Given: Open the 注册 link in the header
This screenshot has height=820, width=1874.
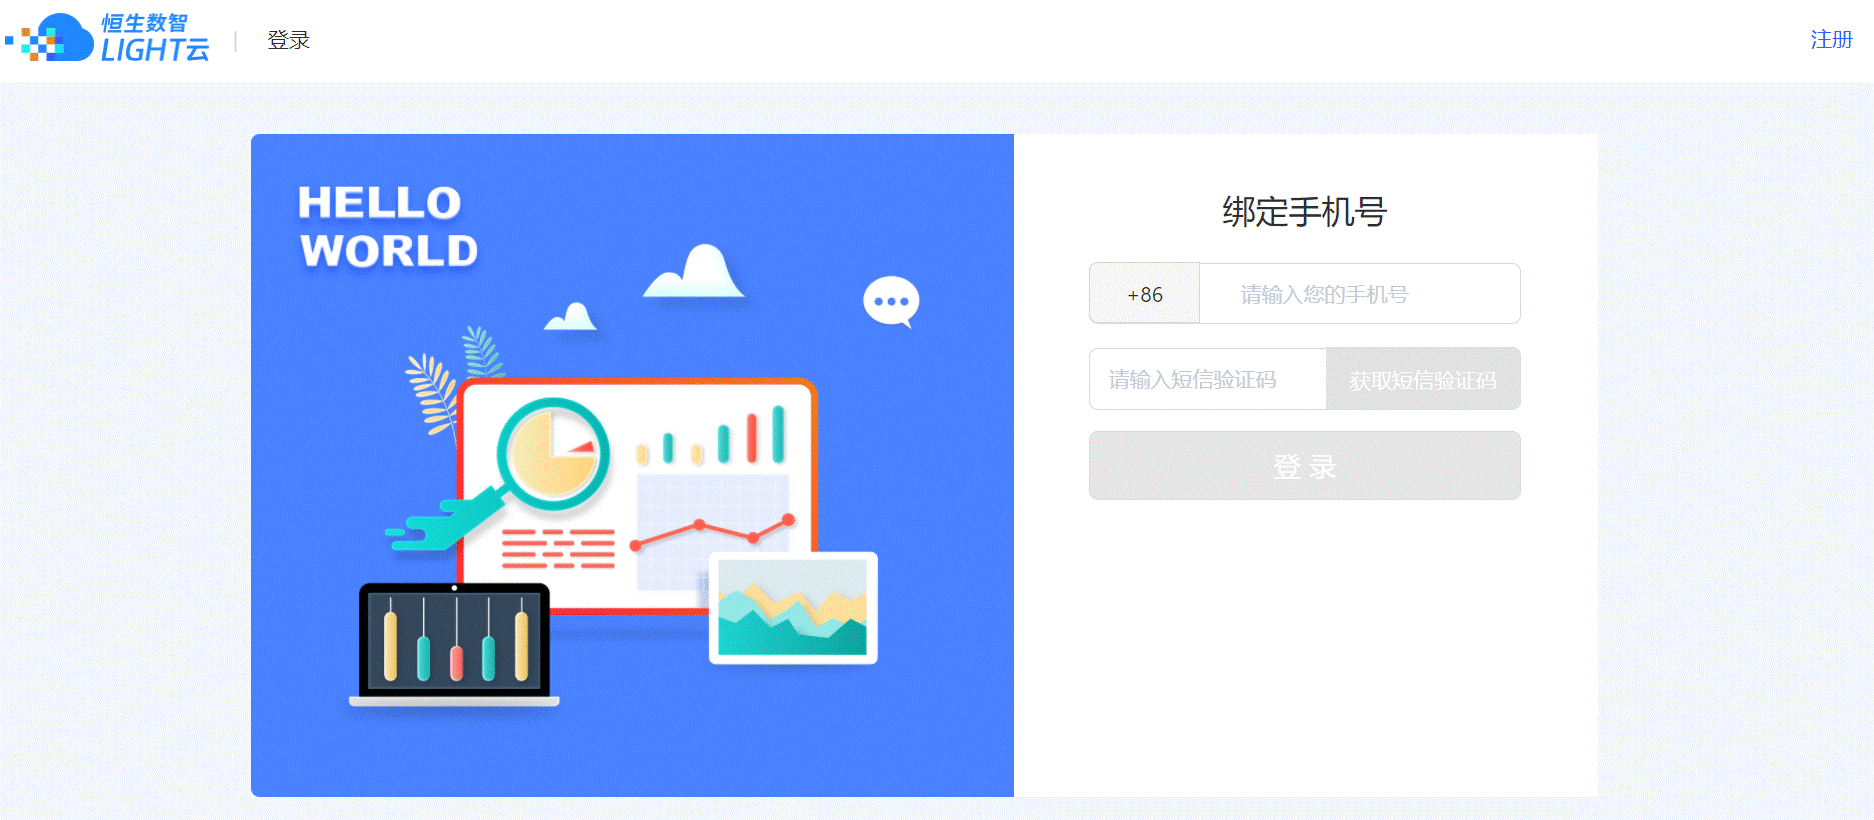Looking at the screenshot, I should click(1831, 39).
